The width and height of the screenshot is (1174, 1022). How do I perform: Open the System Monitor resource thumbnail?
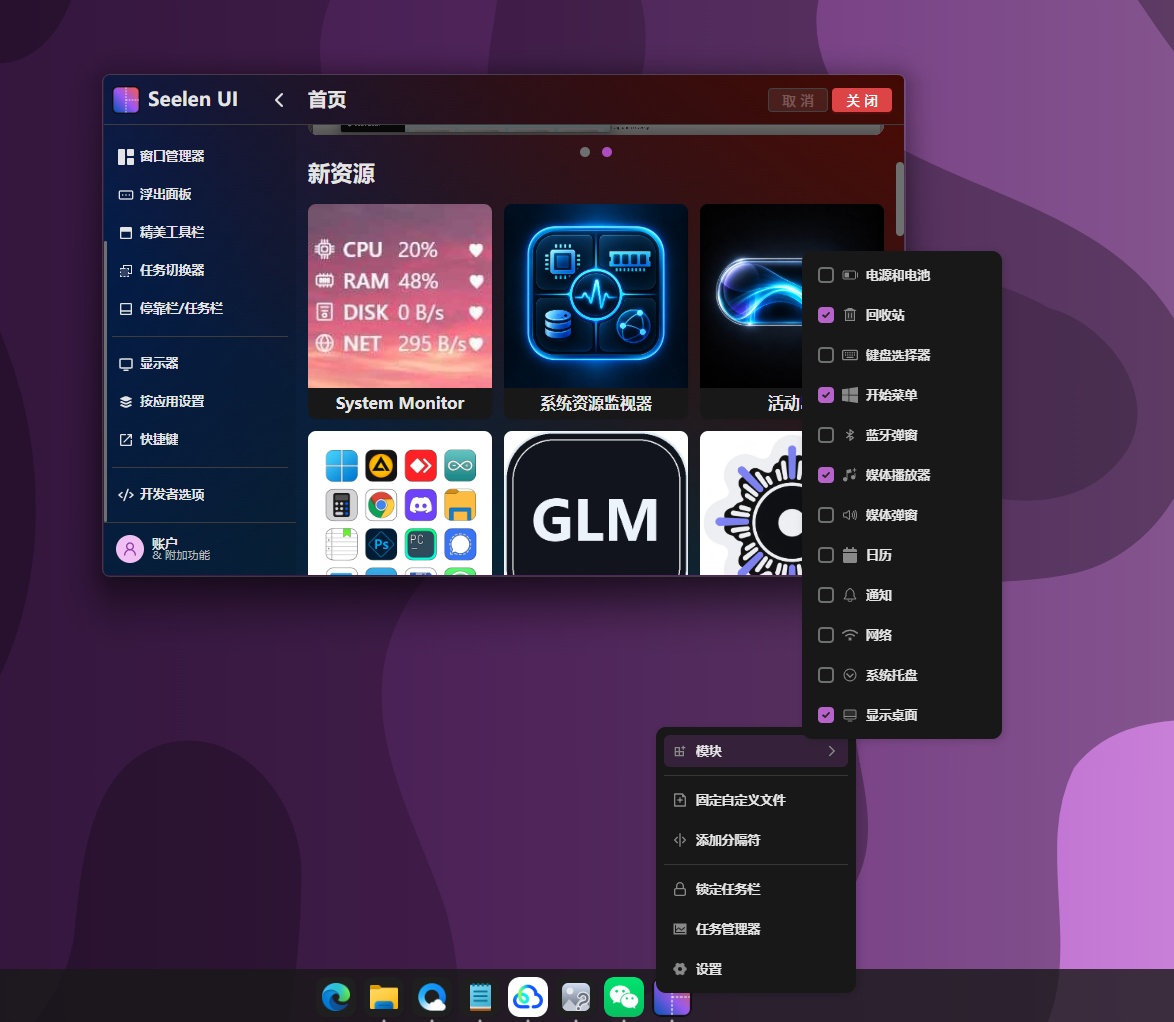pyautogui.click(x=400, y=311)
